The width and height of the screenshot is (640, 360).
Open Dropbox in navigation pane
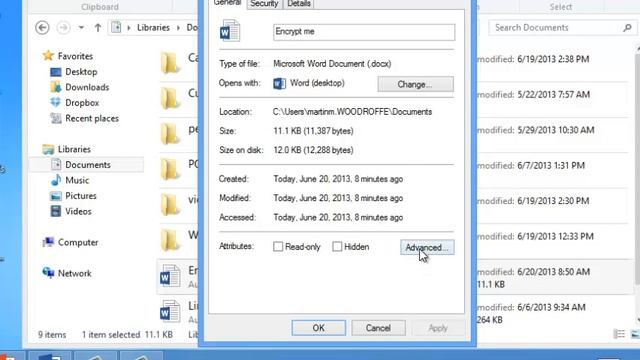click(x=82, y=103)
